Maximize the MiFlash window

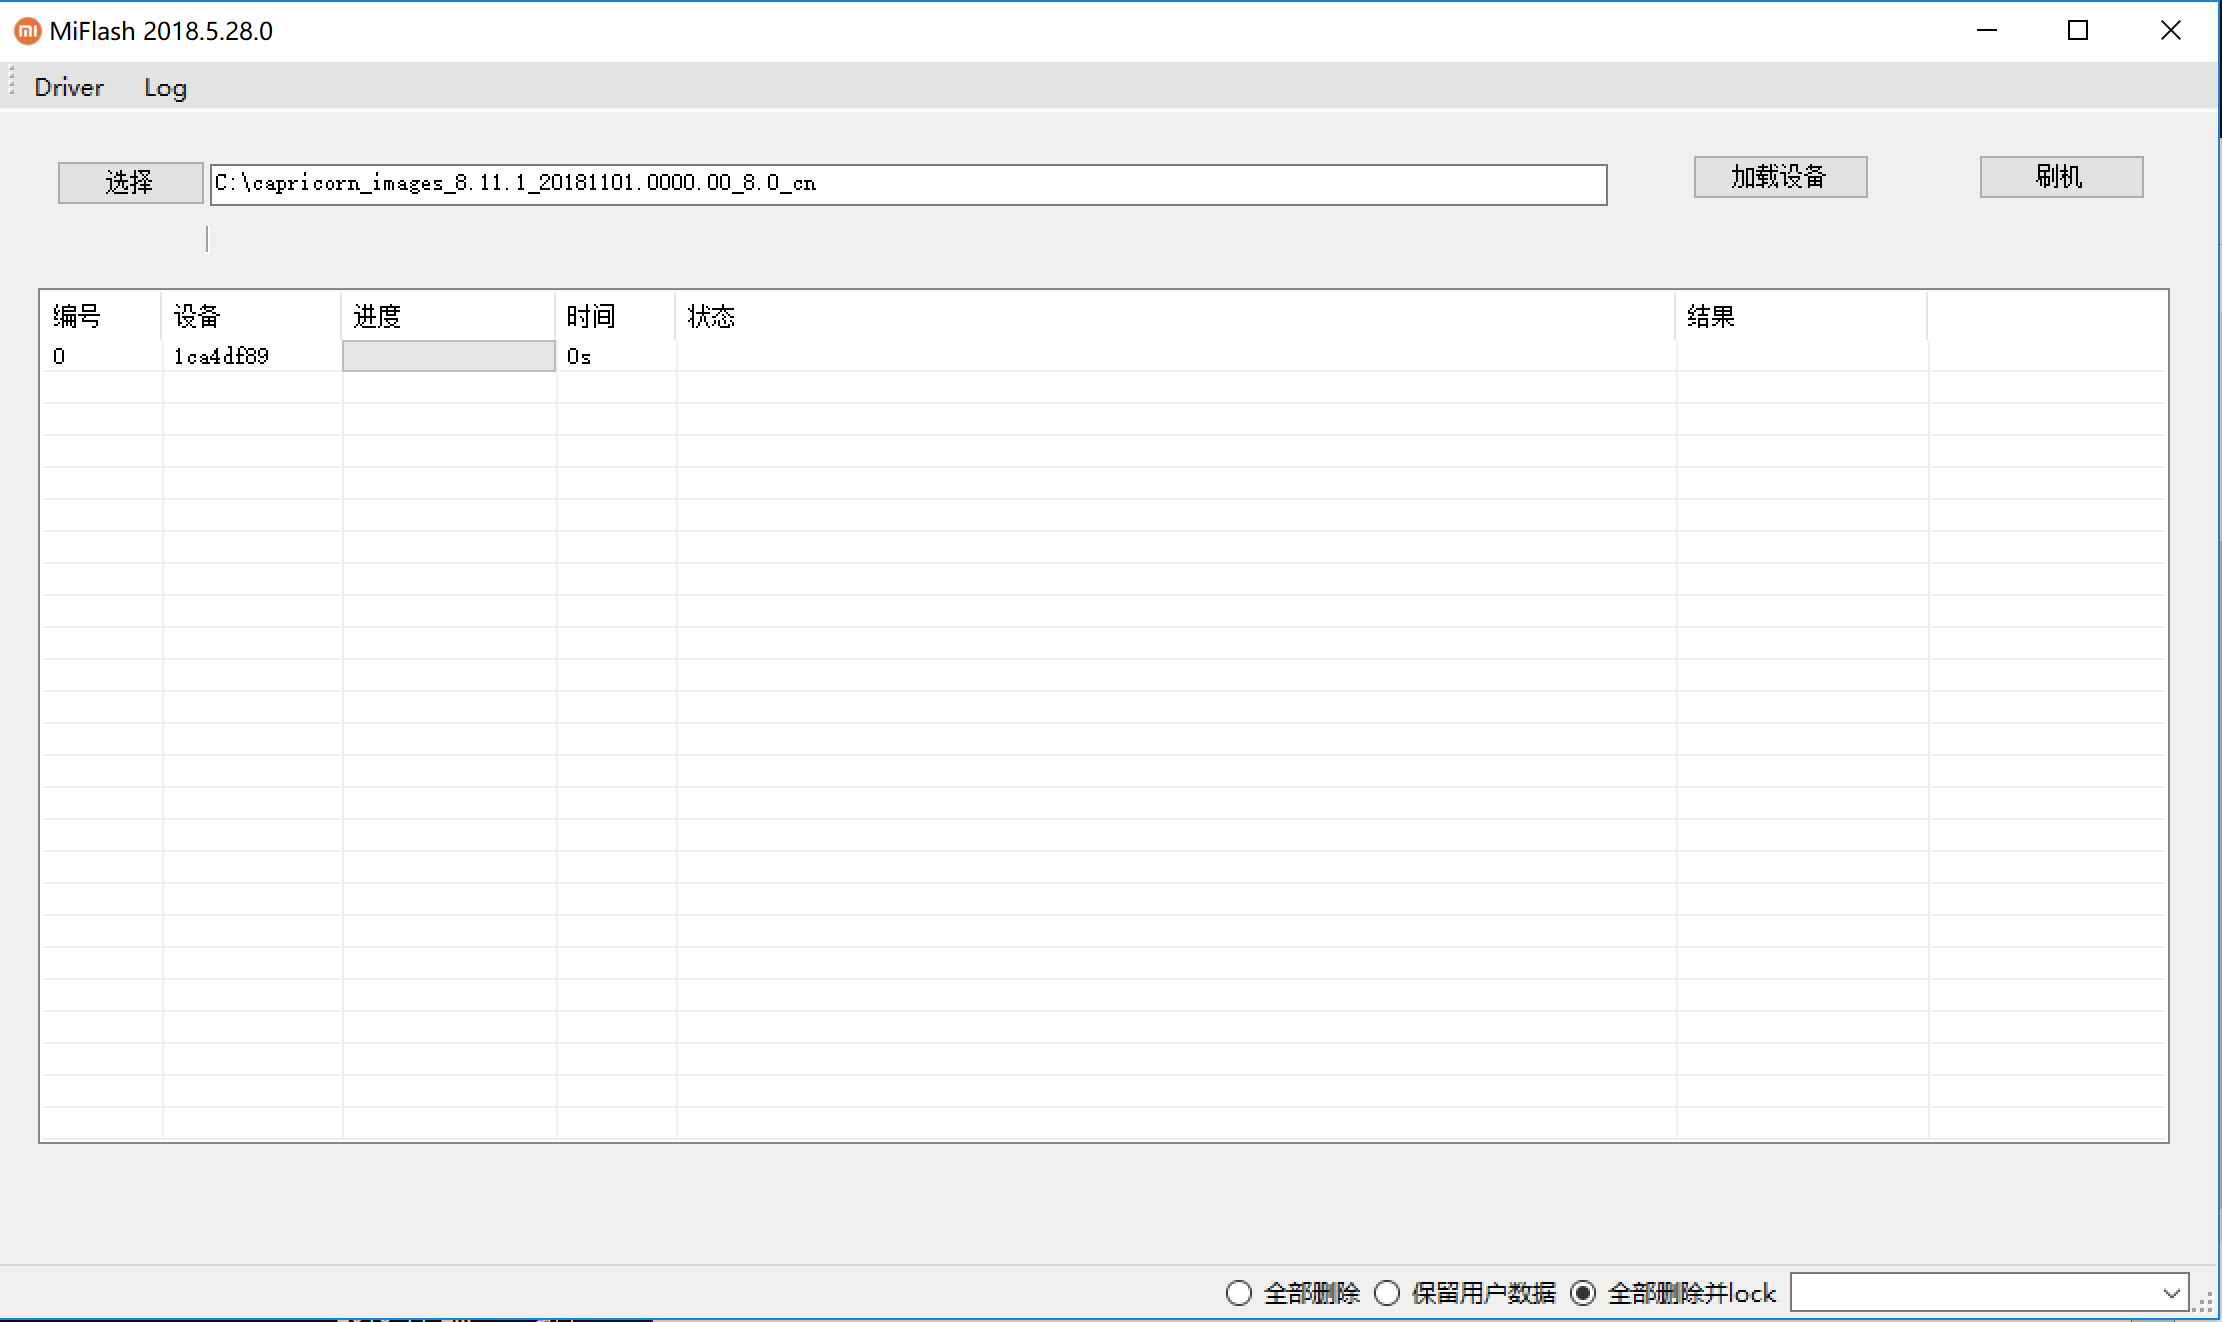pos(2078,31)
